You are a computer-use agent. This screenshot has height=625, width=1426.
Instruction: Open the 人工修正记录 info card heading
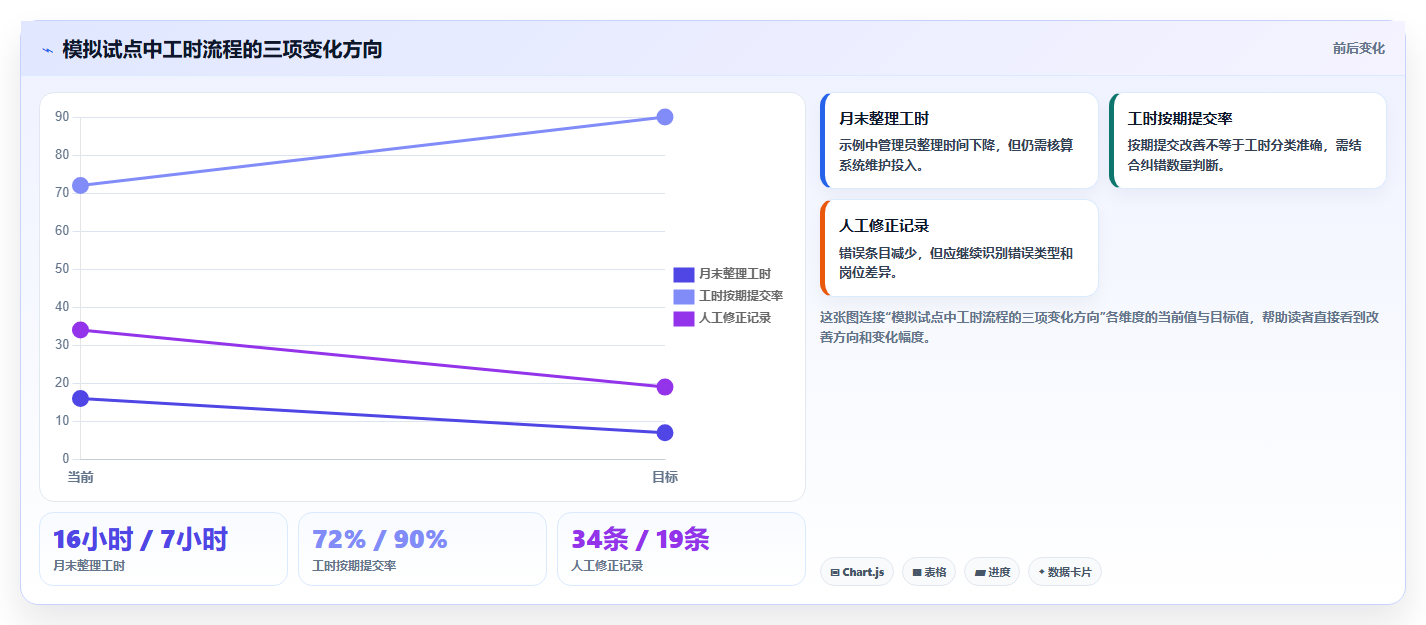(884, 226)
